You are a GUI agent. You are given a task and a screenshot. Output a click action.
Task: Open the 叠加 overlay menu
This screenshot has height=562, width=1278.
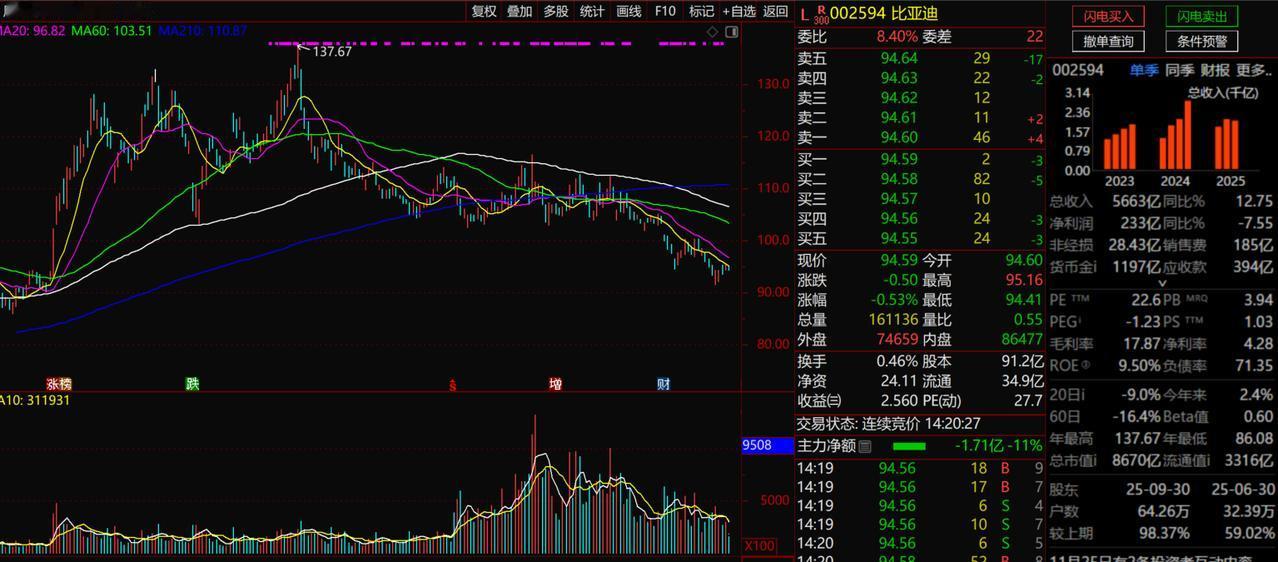point(520,11)
